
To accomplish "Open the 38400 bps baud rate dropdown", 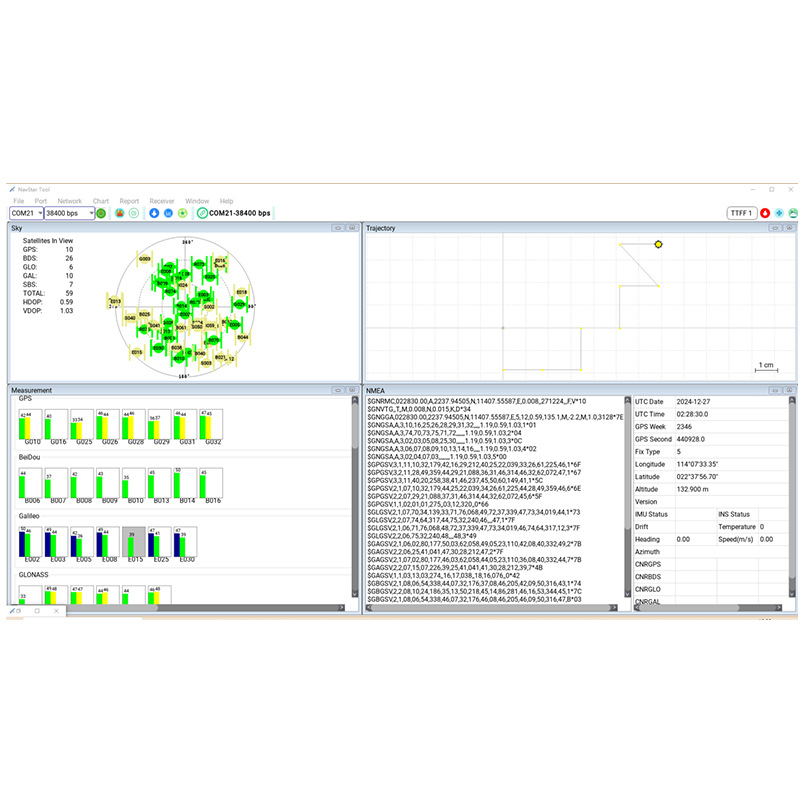I will pos(69,213).
